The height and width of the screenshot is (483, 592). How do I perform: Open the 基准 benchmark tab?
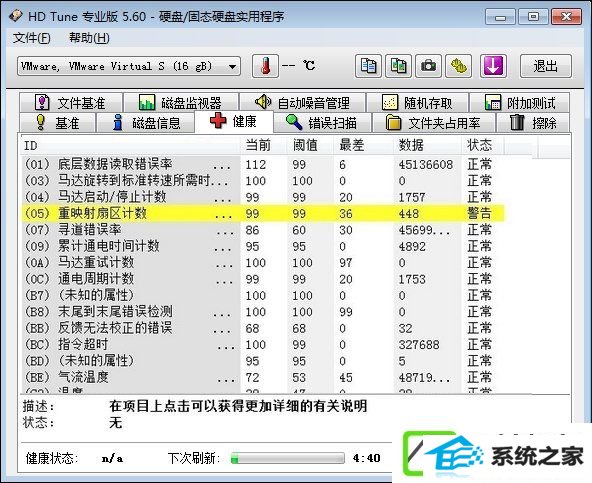[x=57, y=123]
